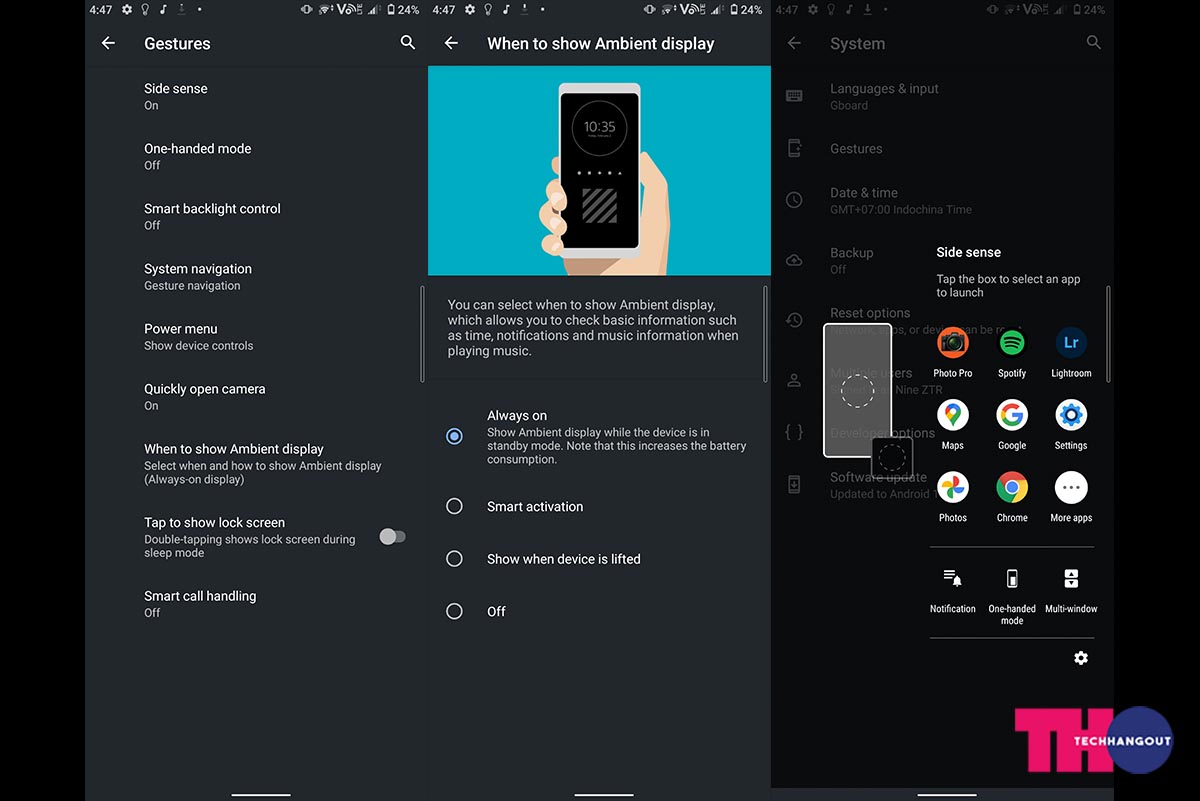
Task: Open Side sense setting in Gestures
Action: (256, 96)
